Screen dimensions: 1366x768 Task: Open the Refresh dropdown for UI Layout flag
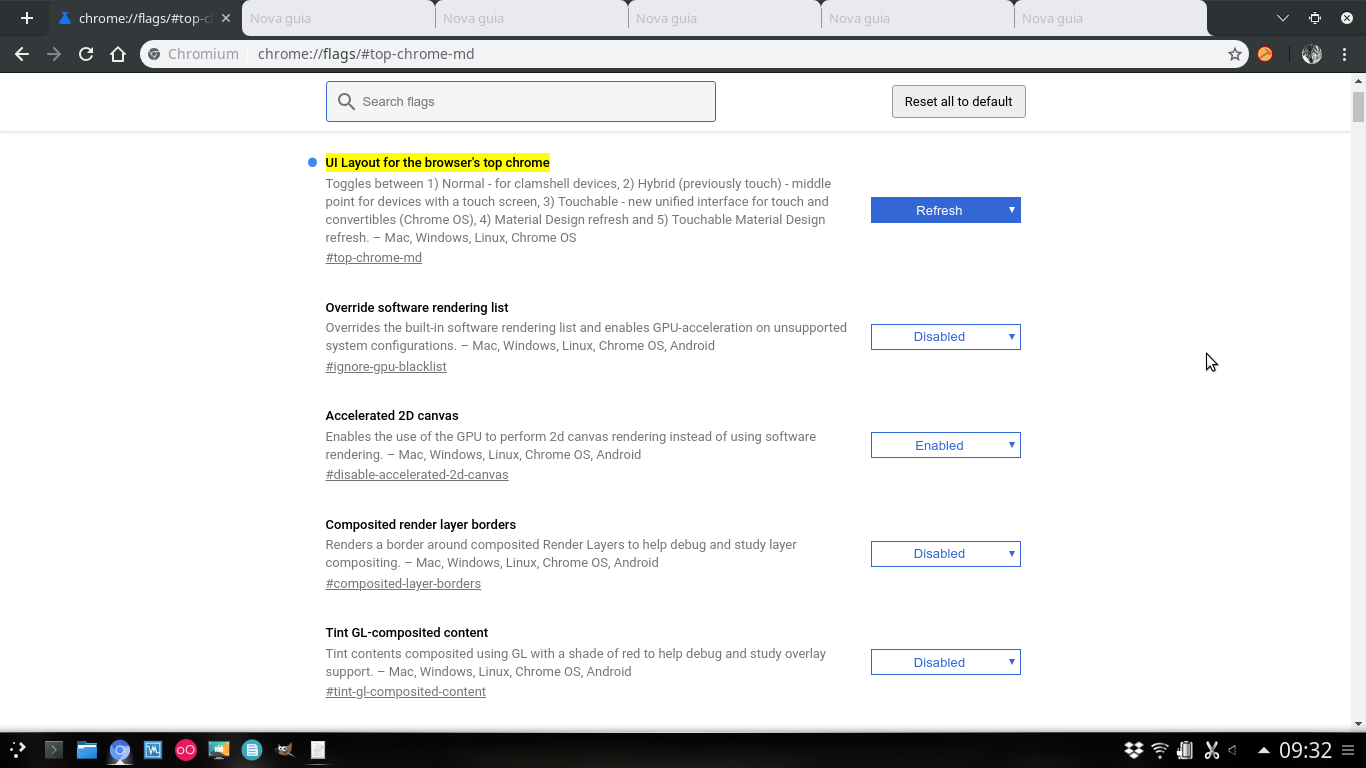(944, 210)
